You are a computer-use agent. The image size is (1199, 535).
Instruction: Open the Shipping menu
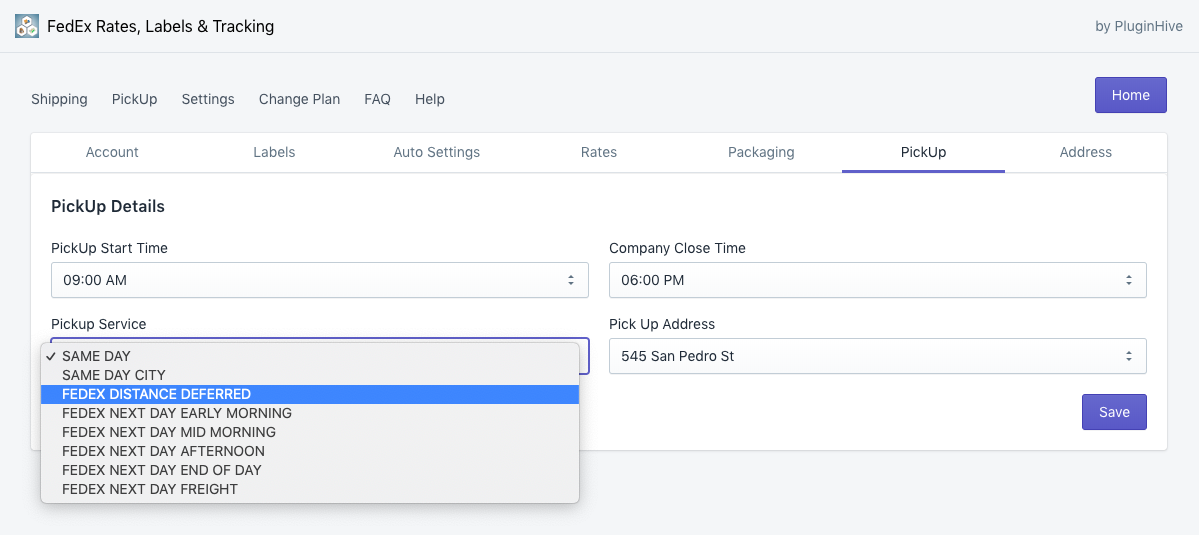point(59,99)
